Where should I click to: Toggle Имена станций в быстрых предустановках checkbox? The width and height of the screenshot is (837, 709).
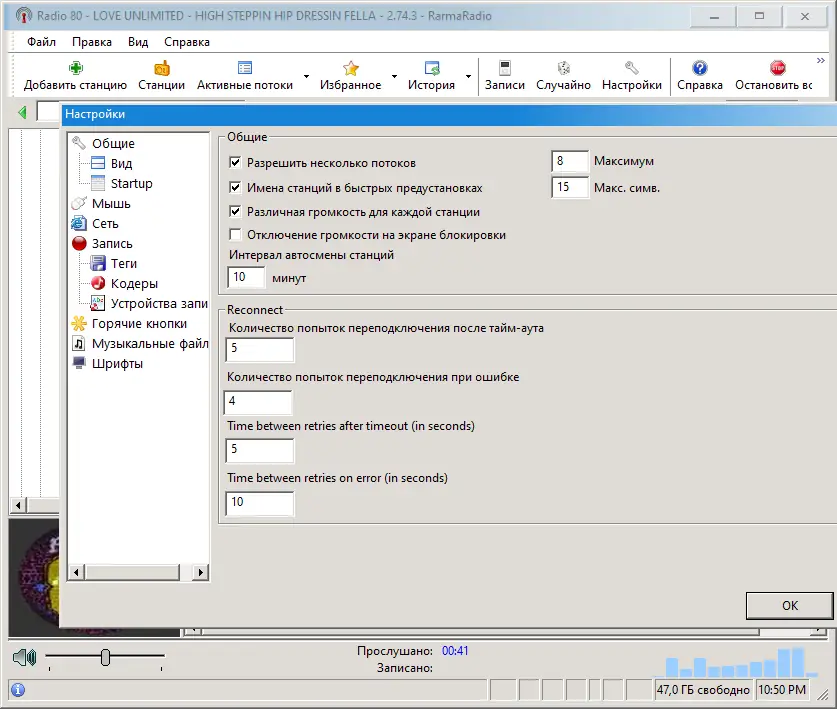point(235,187)
